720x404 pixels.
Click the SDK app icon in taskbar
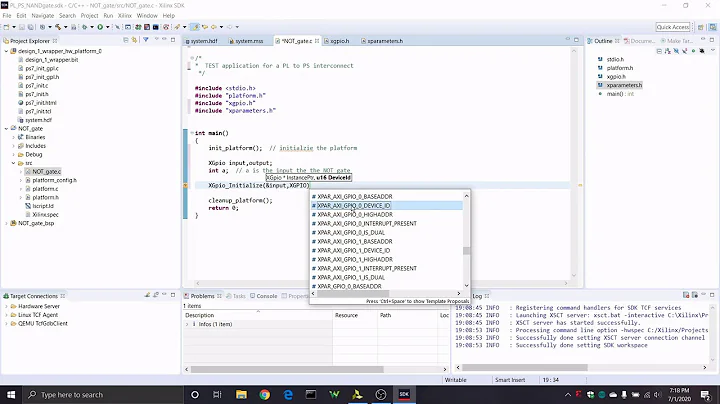pyautogui.click(x=404, y=394)
